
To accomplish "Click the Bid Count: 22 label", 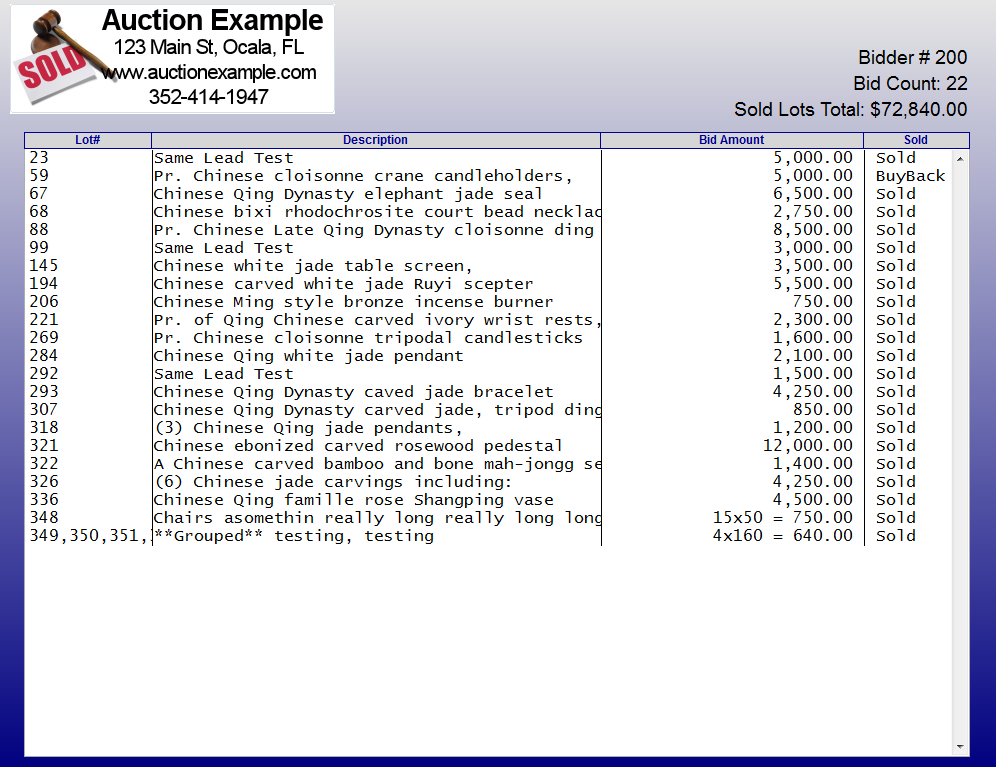I will 910,84.
